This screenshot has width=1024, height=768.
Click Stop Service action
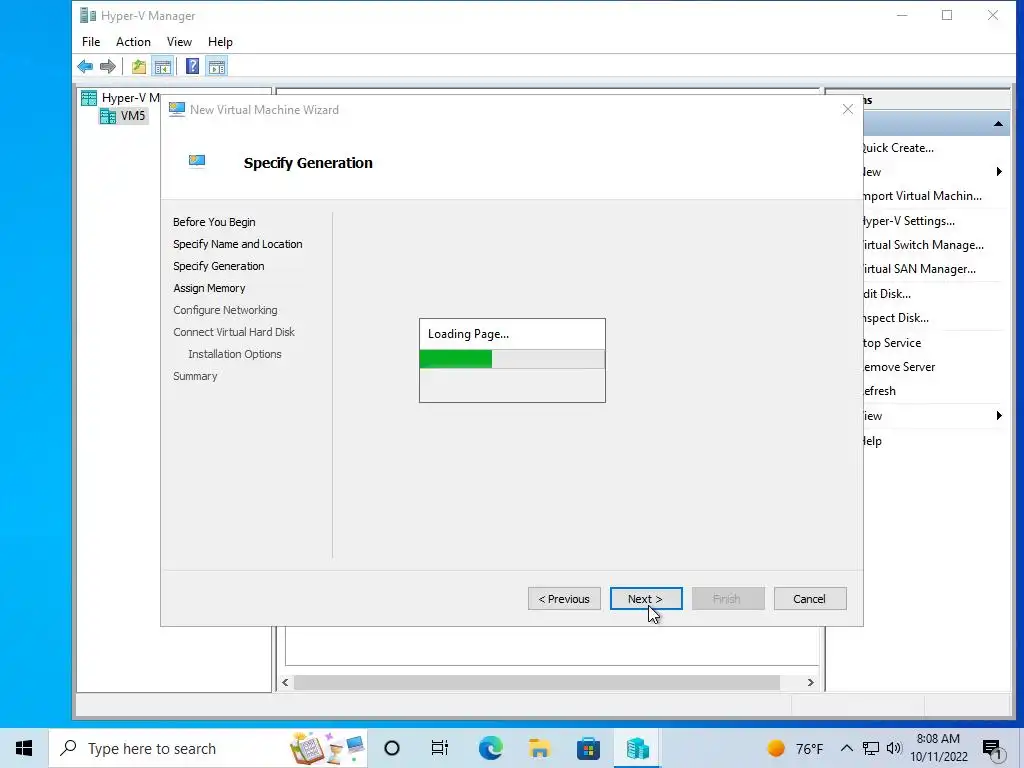click(892, 343)
